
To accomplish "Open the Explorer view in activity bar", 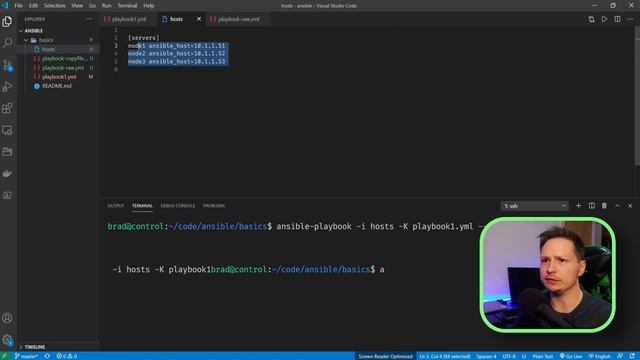I will tap(7, 21).
